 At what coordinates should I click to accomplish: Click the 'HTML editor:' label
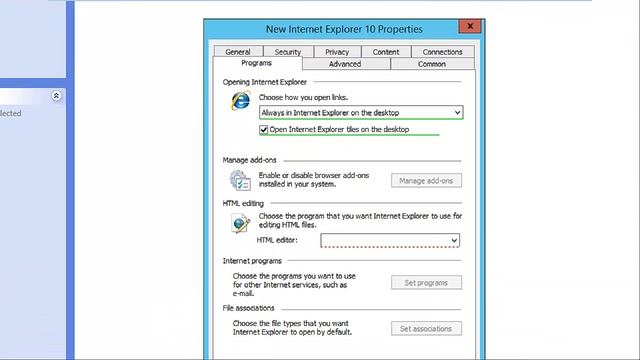(277, 240)
